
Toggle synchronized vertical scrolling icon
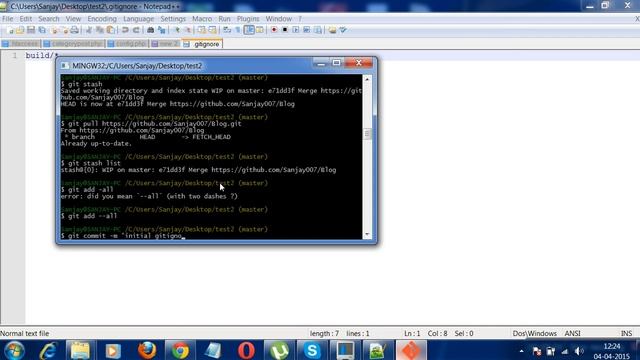coord(202,30)
